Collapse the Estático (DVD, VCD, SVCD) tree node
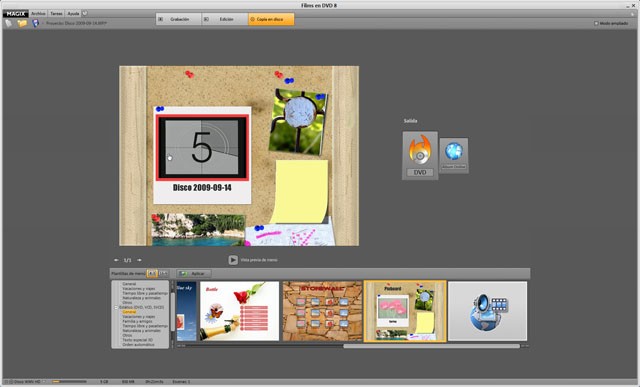 (x=116, y=307)
